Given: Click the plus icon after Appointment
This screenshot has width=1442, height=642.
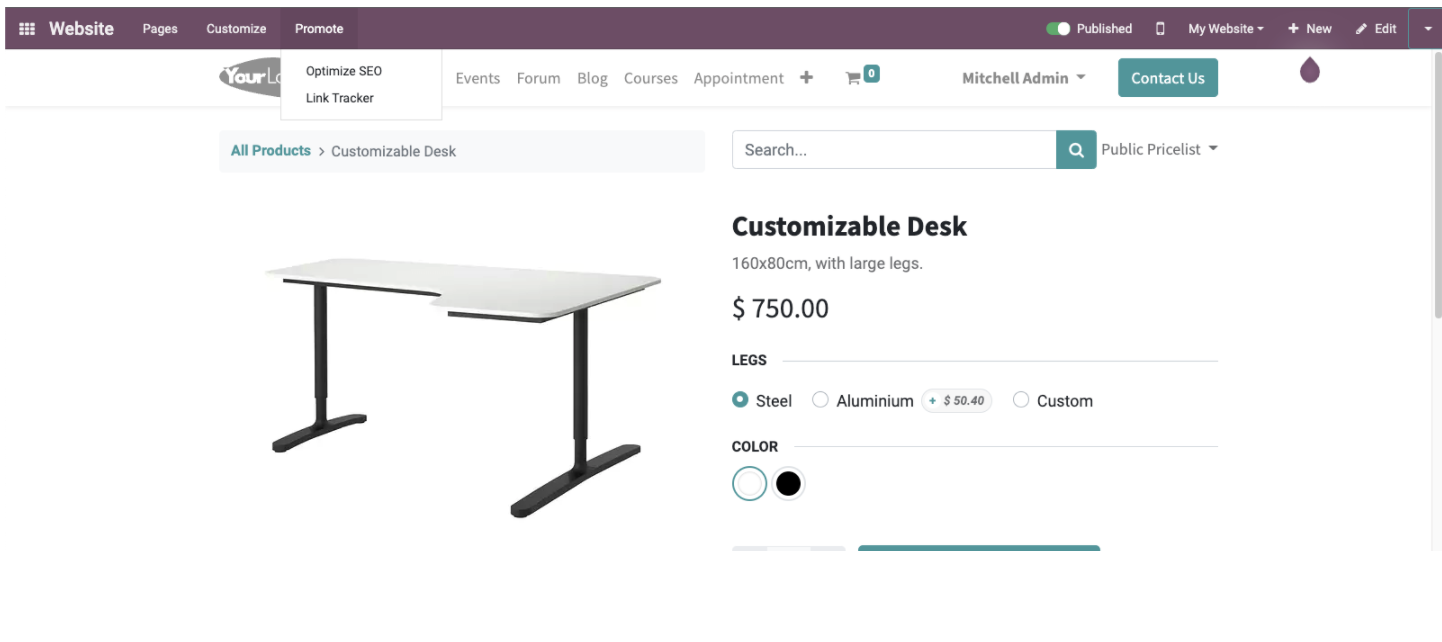Looking at the screenshot, I should pos(806,78).
